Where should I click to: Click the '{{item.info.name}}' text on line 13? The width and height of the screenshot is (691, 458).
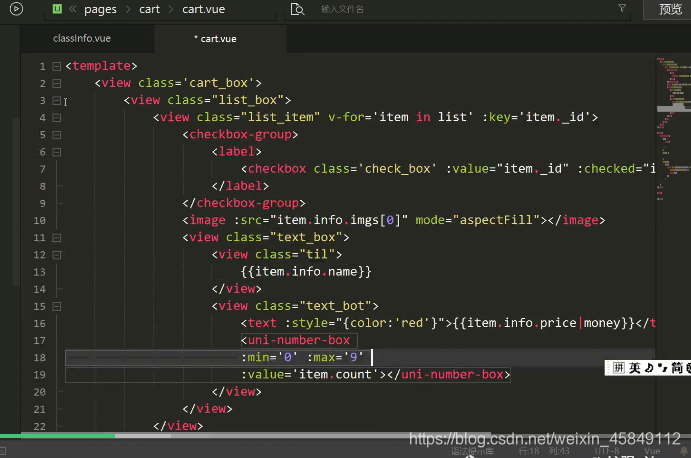tap(306, 272)
